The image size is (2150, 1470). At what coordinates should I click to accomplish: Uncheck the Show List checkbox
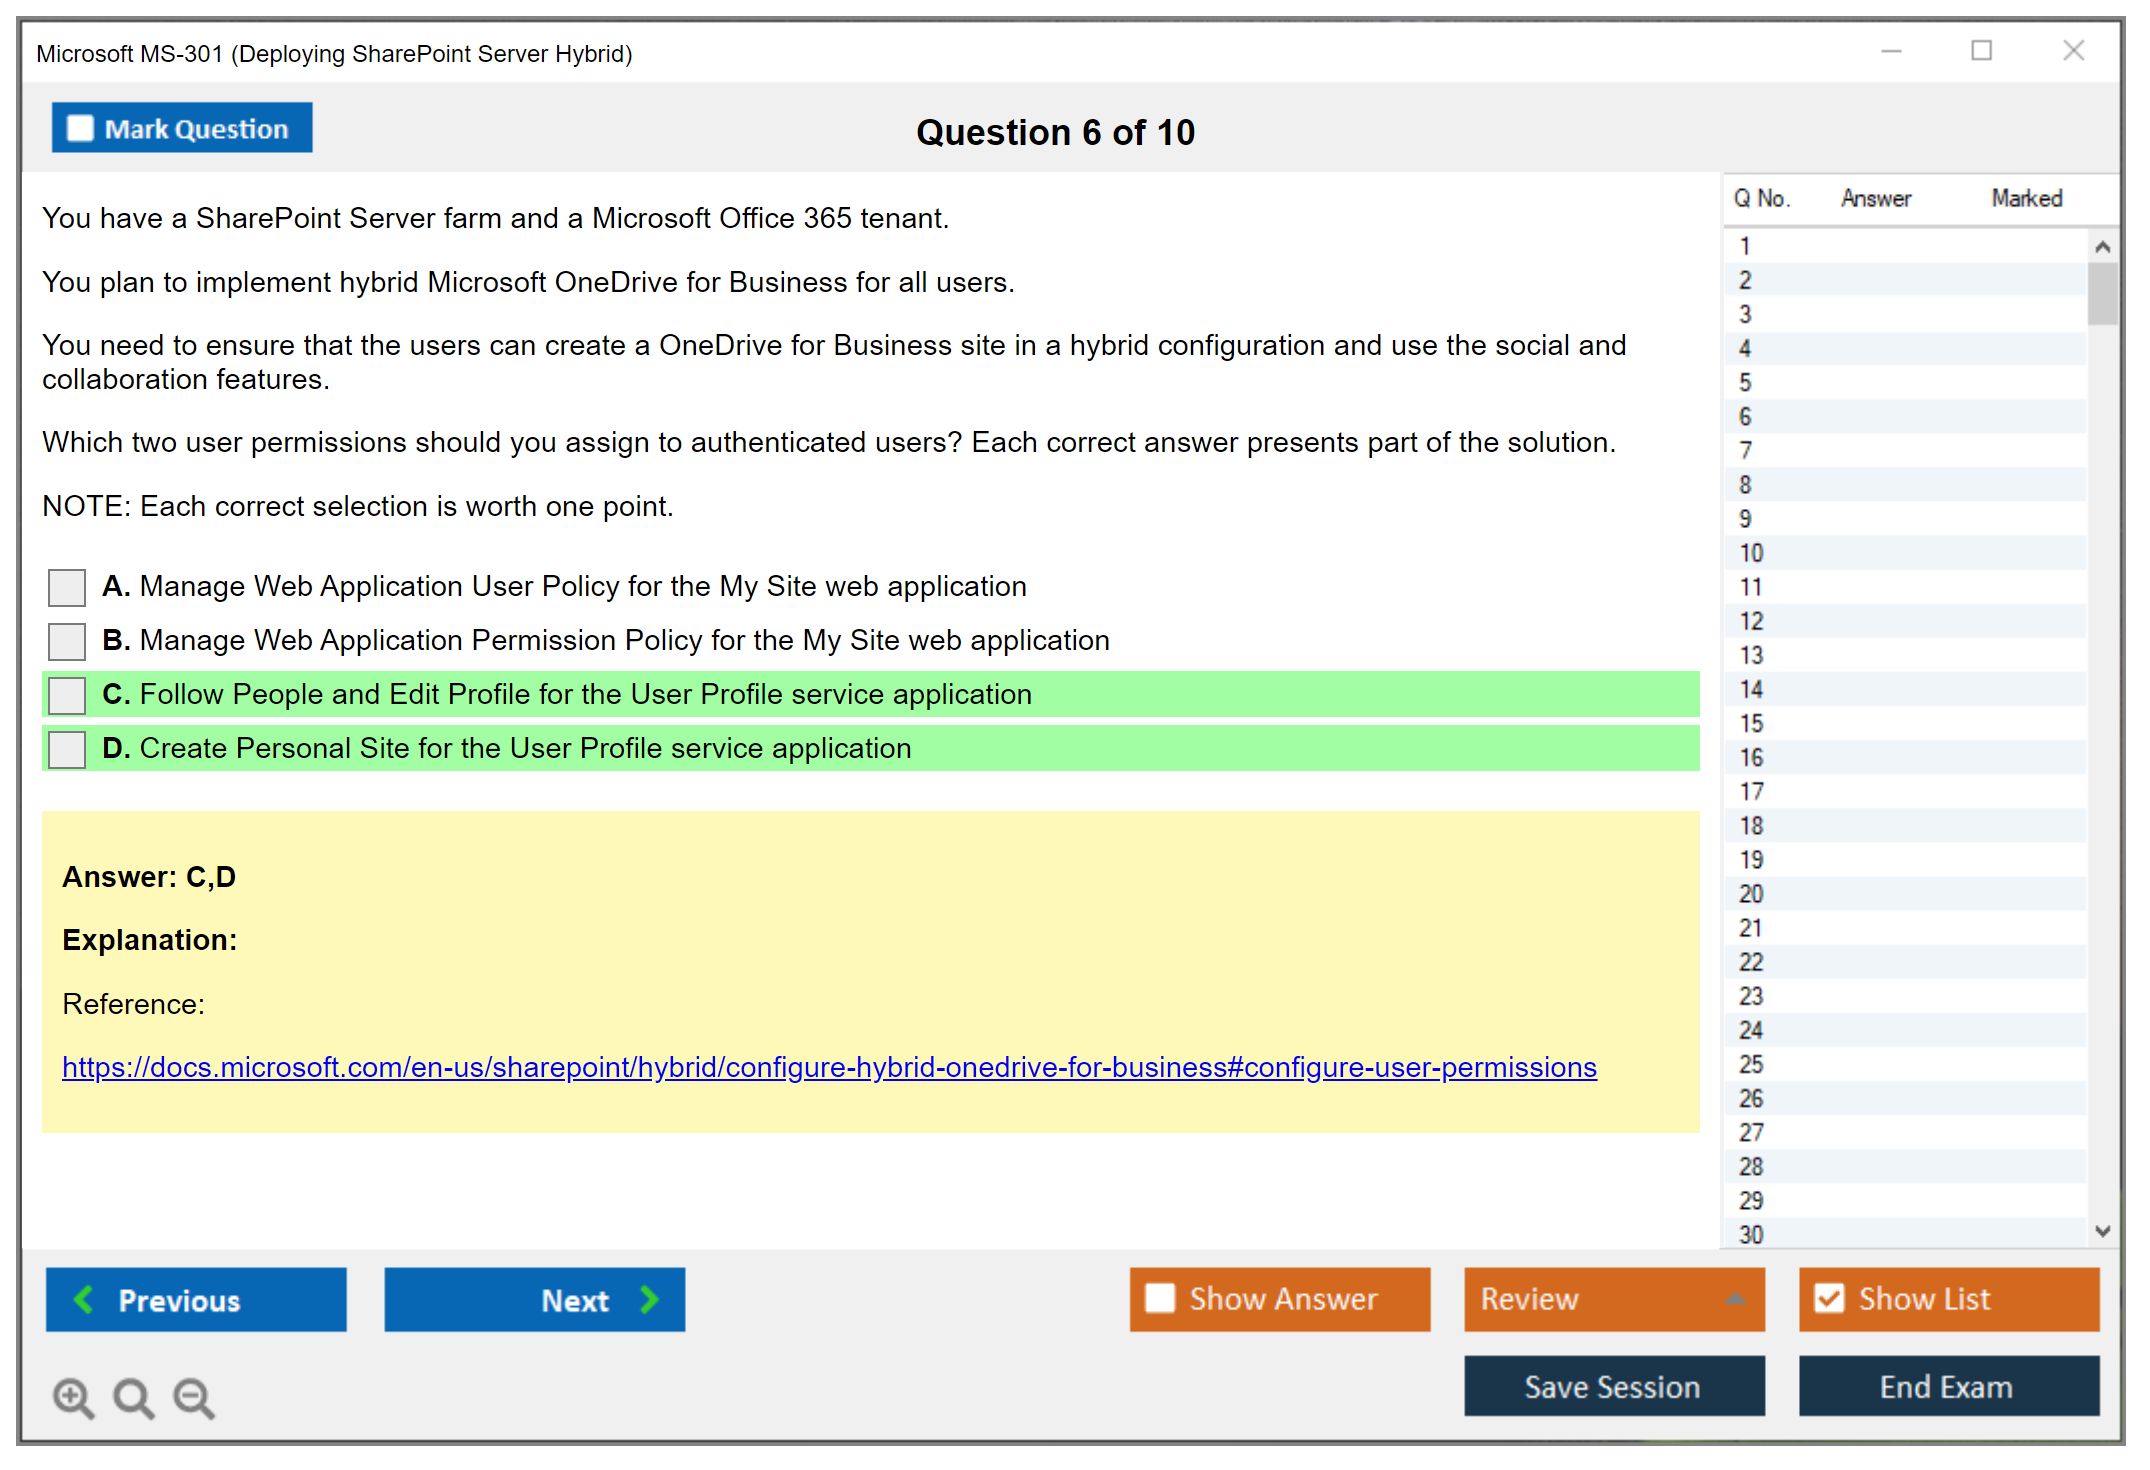click(1829, 1298)
